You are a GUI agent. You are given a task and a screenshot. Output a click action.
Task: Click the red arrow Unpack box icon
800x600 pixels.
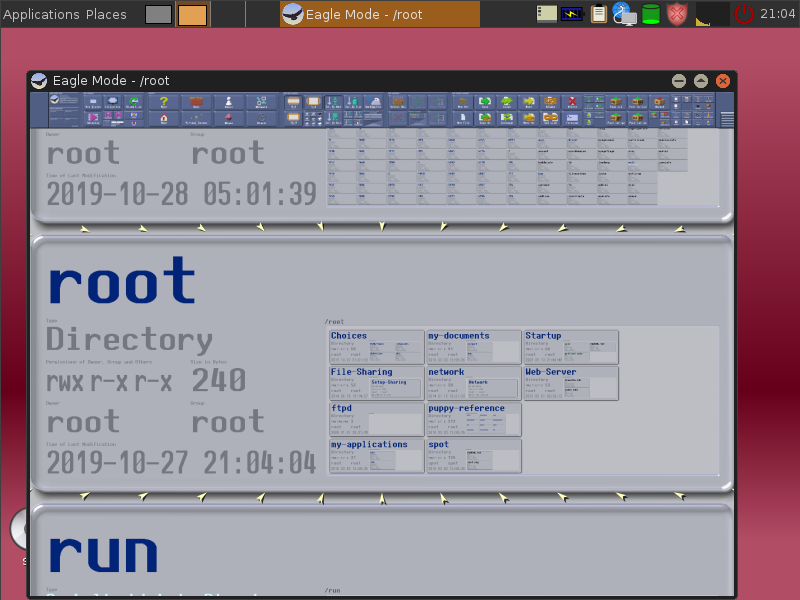(660, 102)
